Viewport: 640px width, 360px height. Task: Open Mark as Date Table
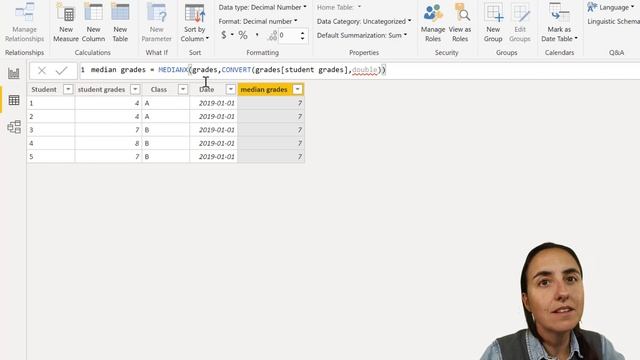tap(559, 22)
